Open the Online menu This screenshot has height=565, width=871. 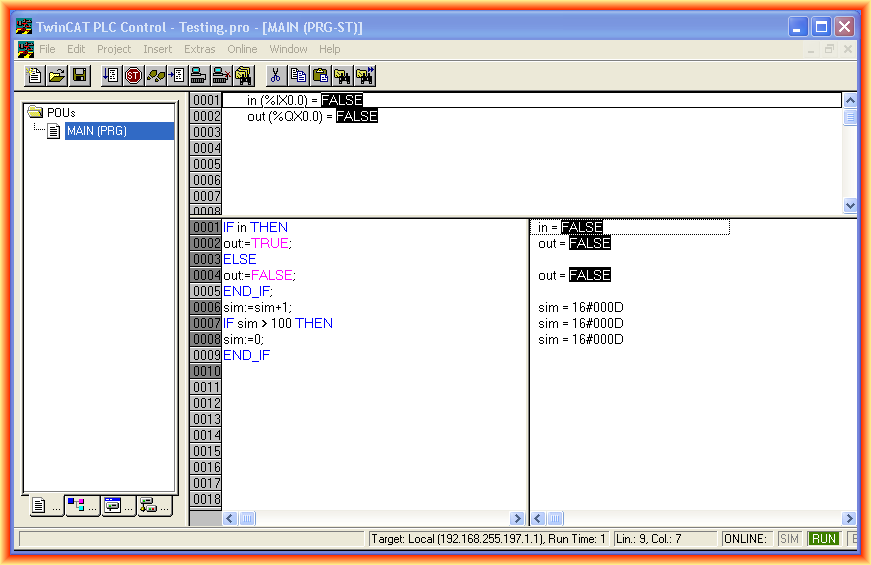242,49
